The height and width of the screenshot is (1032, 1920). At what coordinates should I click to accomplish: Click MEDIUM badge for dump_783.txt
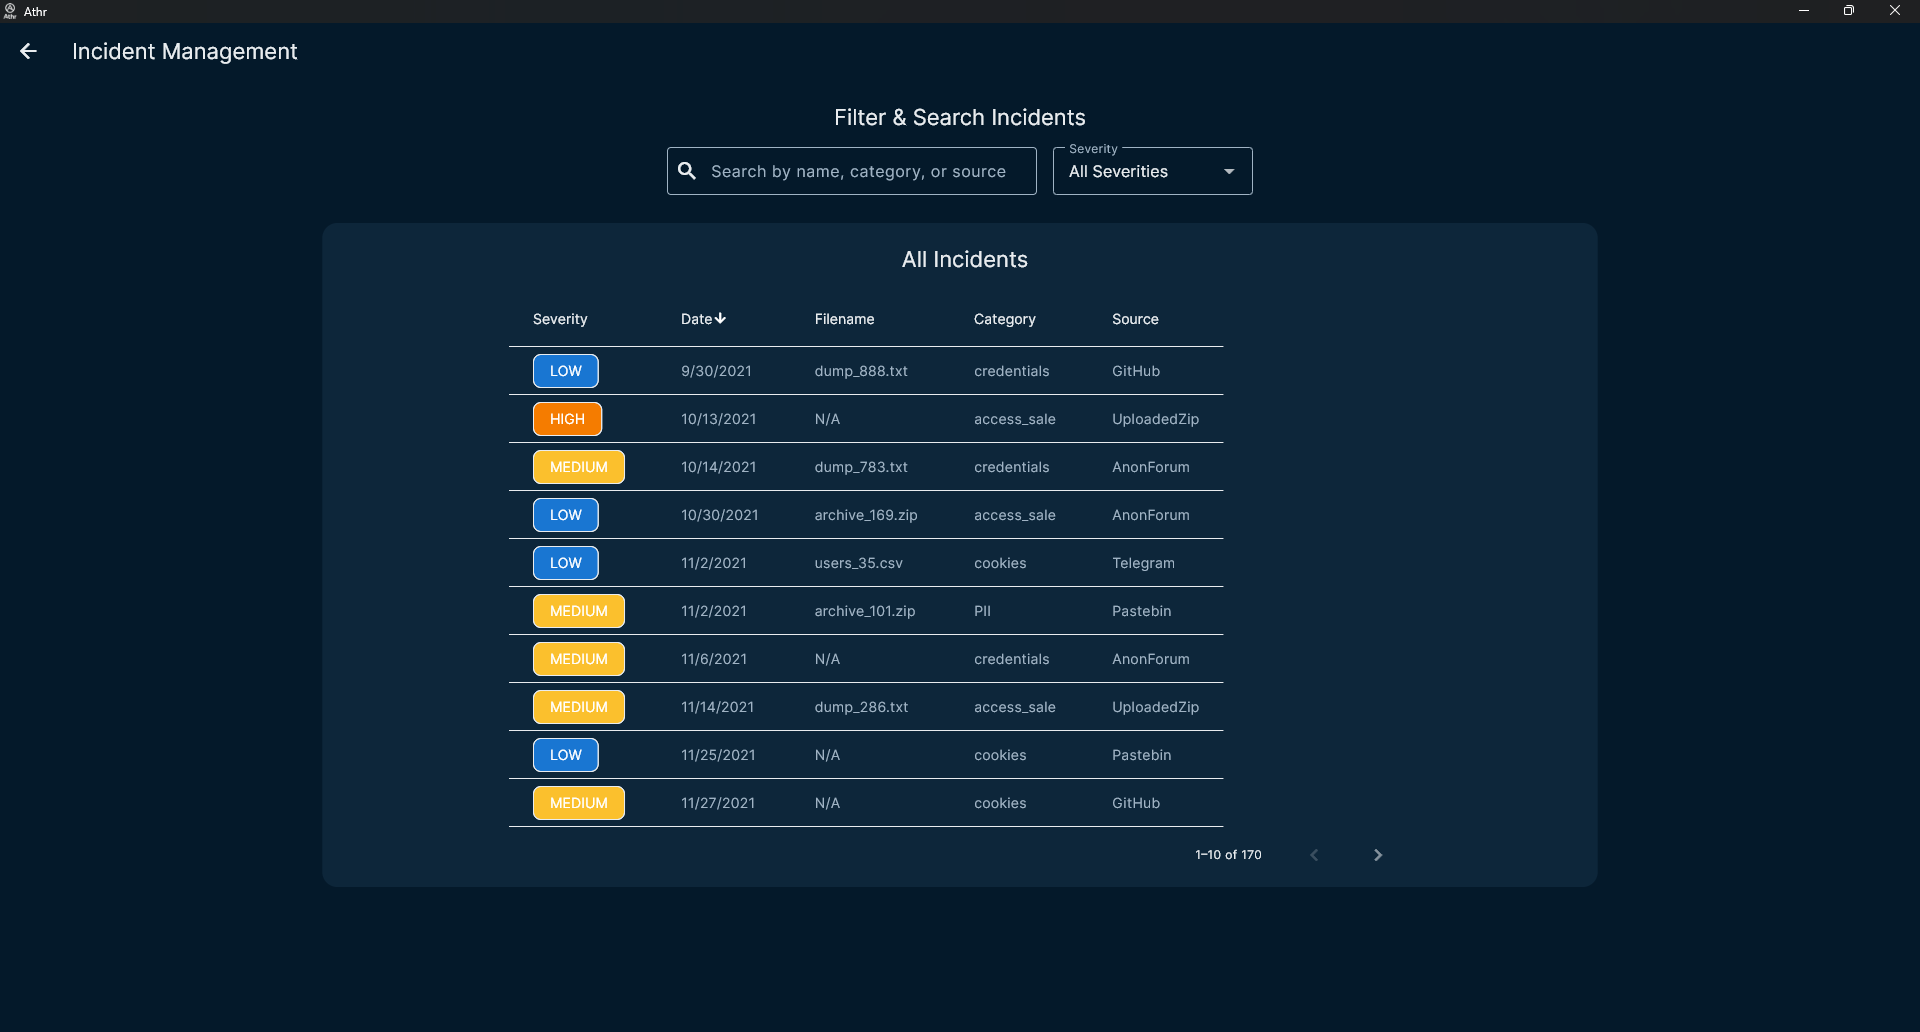[x=579, y=467]
